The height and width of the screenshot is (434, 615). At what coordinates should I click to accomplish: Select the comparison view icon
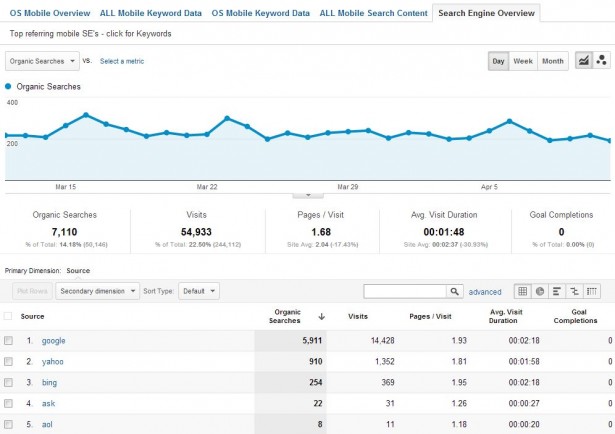pos(574,291)
